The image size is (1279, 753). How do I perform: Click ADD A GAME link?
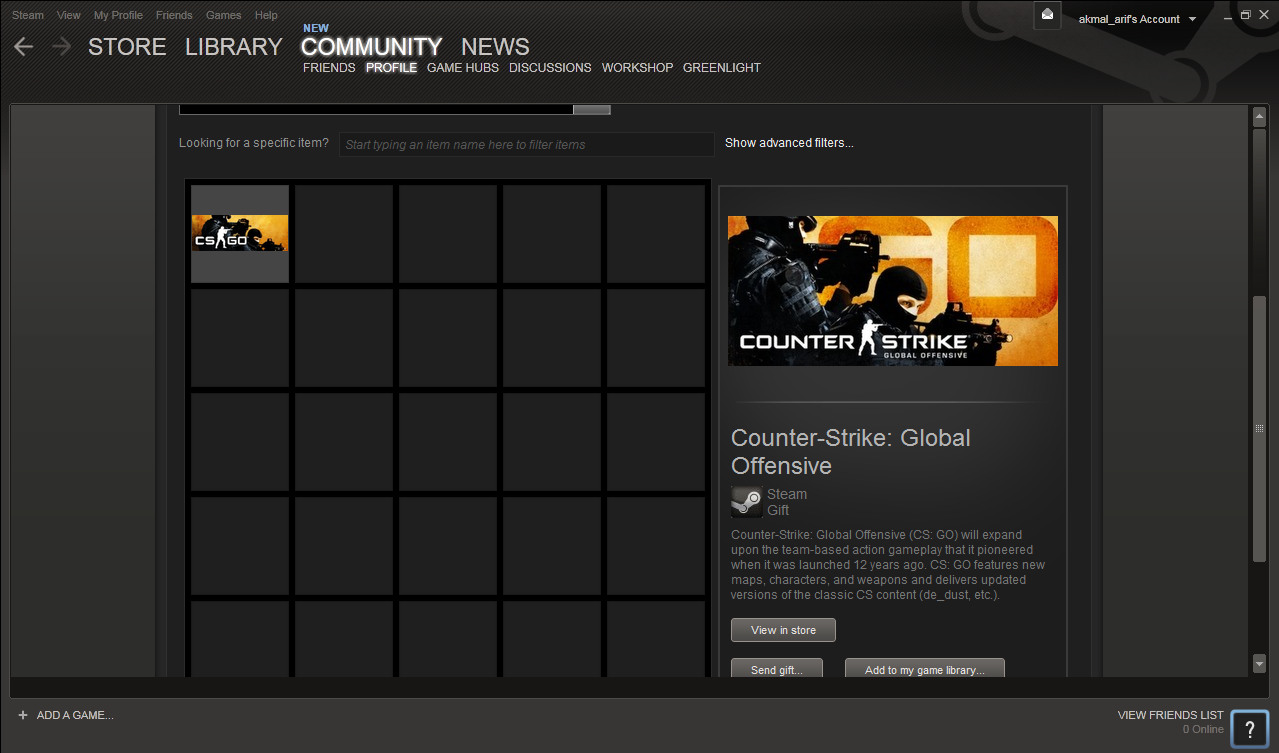click(x=75, y=715)
